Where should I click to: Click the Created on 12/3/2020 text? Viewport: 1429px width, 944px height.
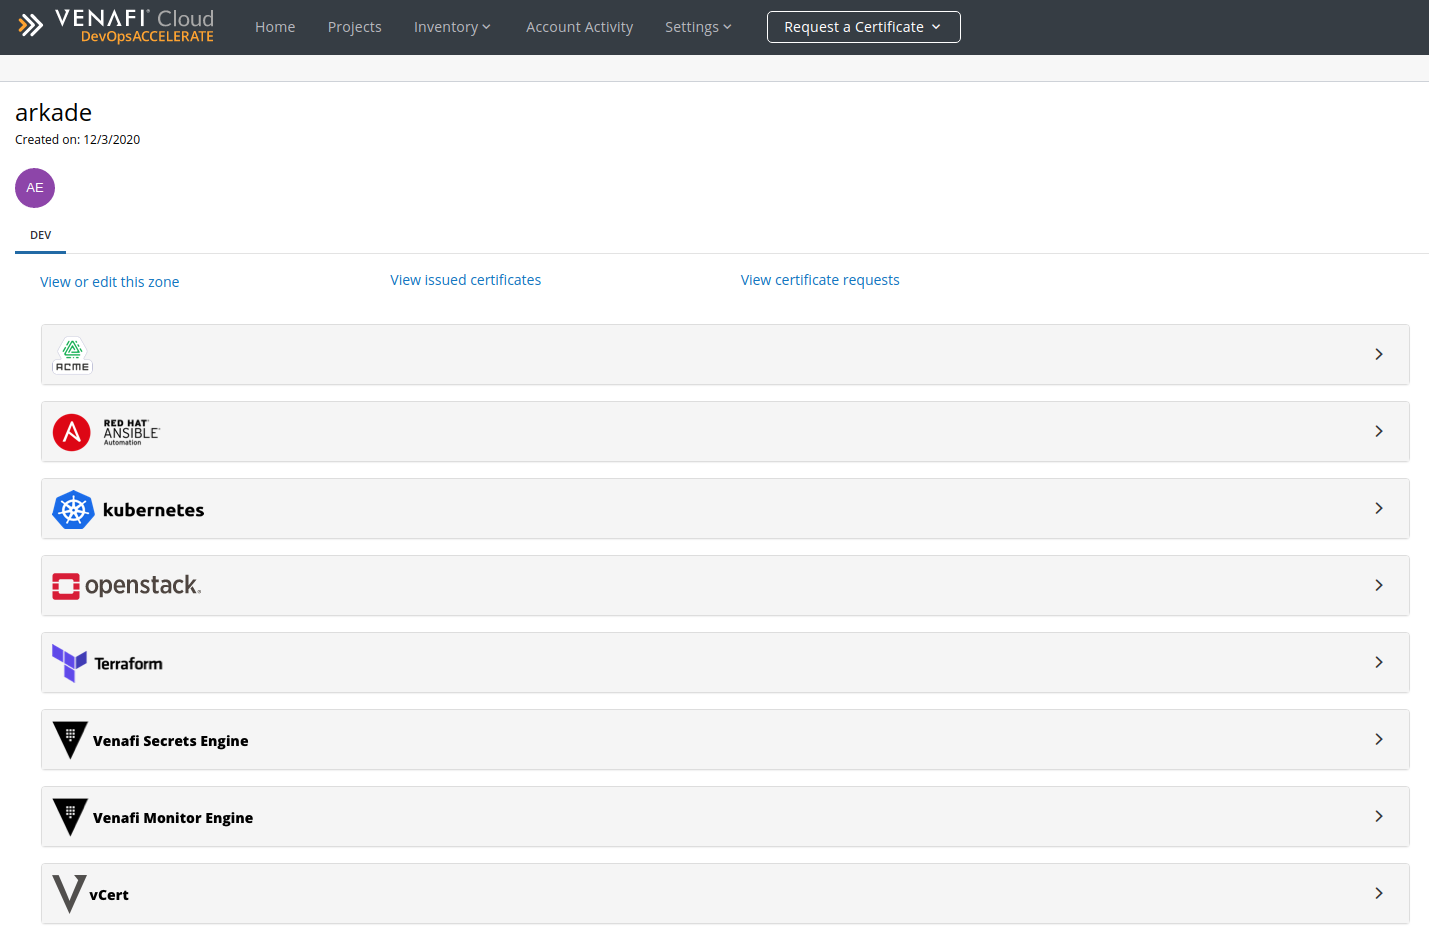coord(78,140)
